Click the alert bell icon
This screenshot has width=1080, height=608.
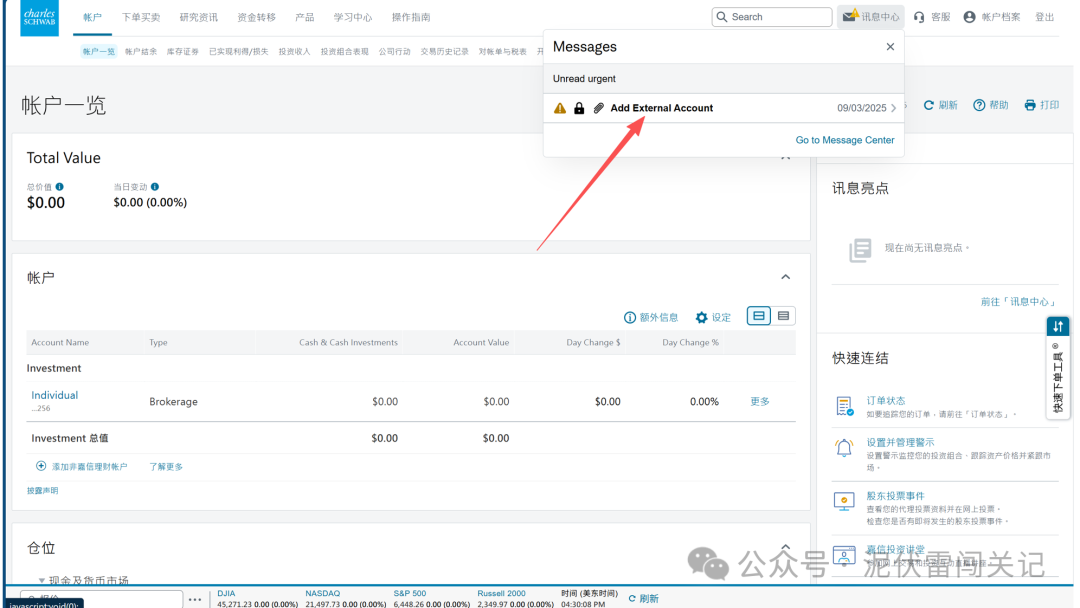tap(844, 448)
